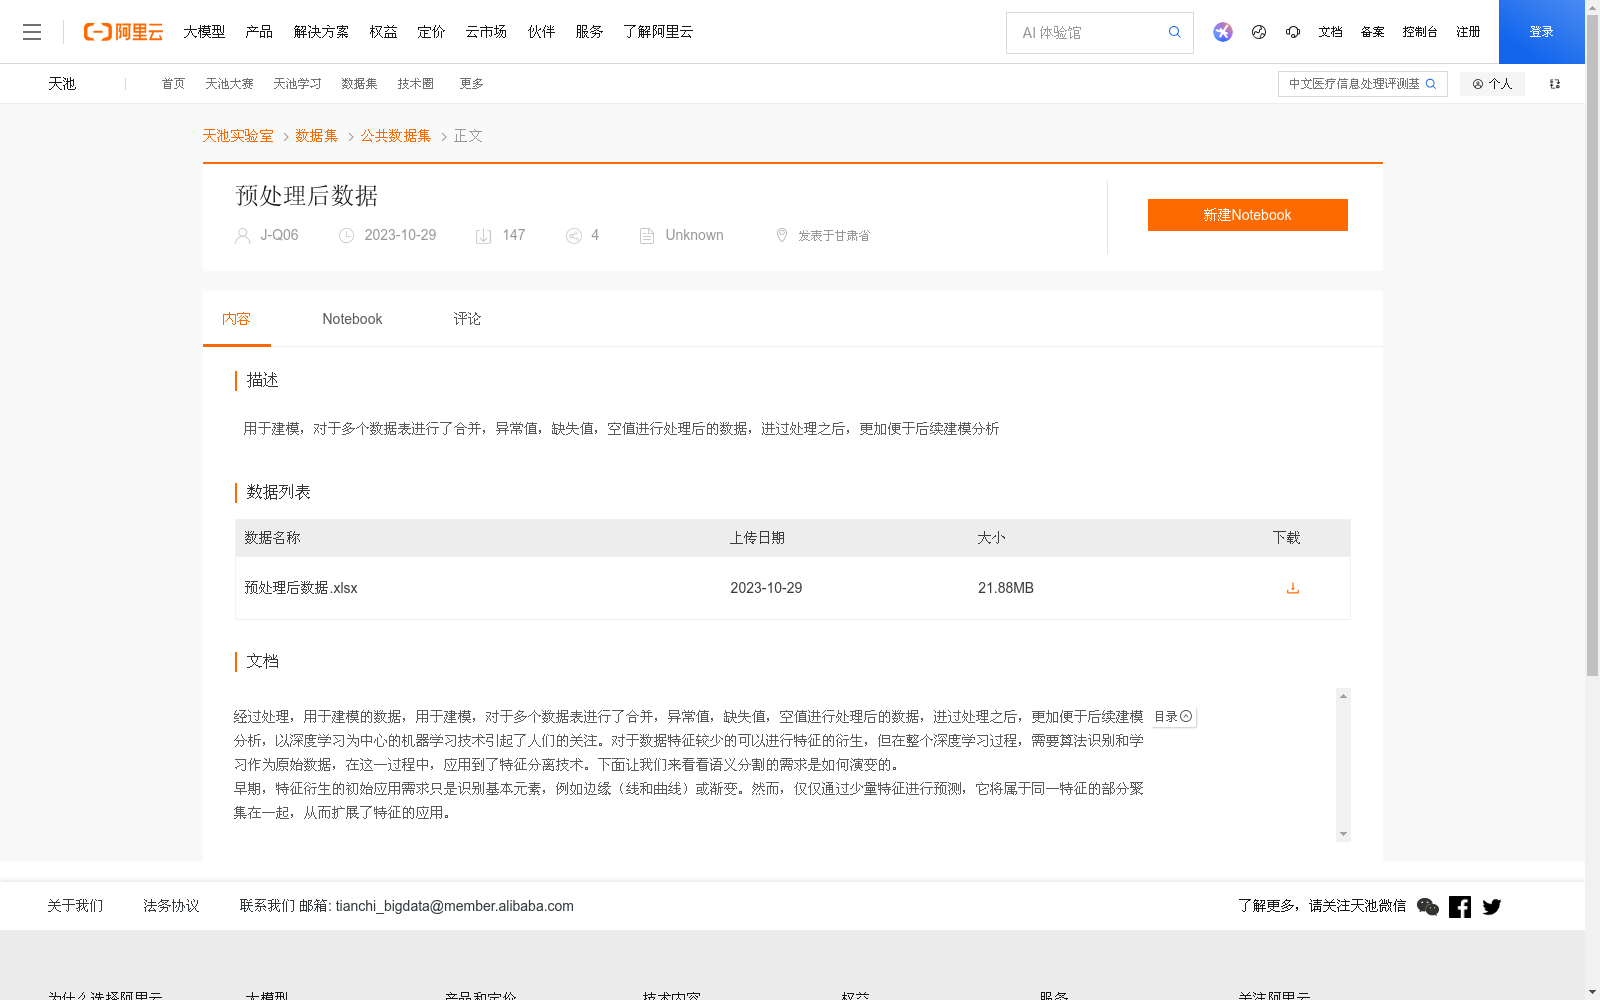1600x1000 pixels.
Task: Click 预处理后数据.xlsx file name
Action: [x=301, y=588]
